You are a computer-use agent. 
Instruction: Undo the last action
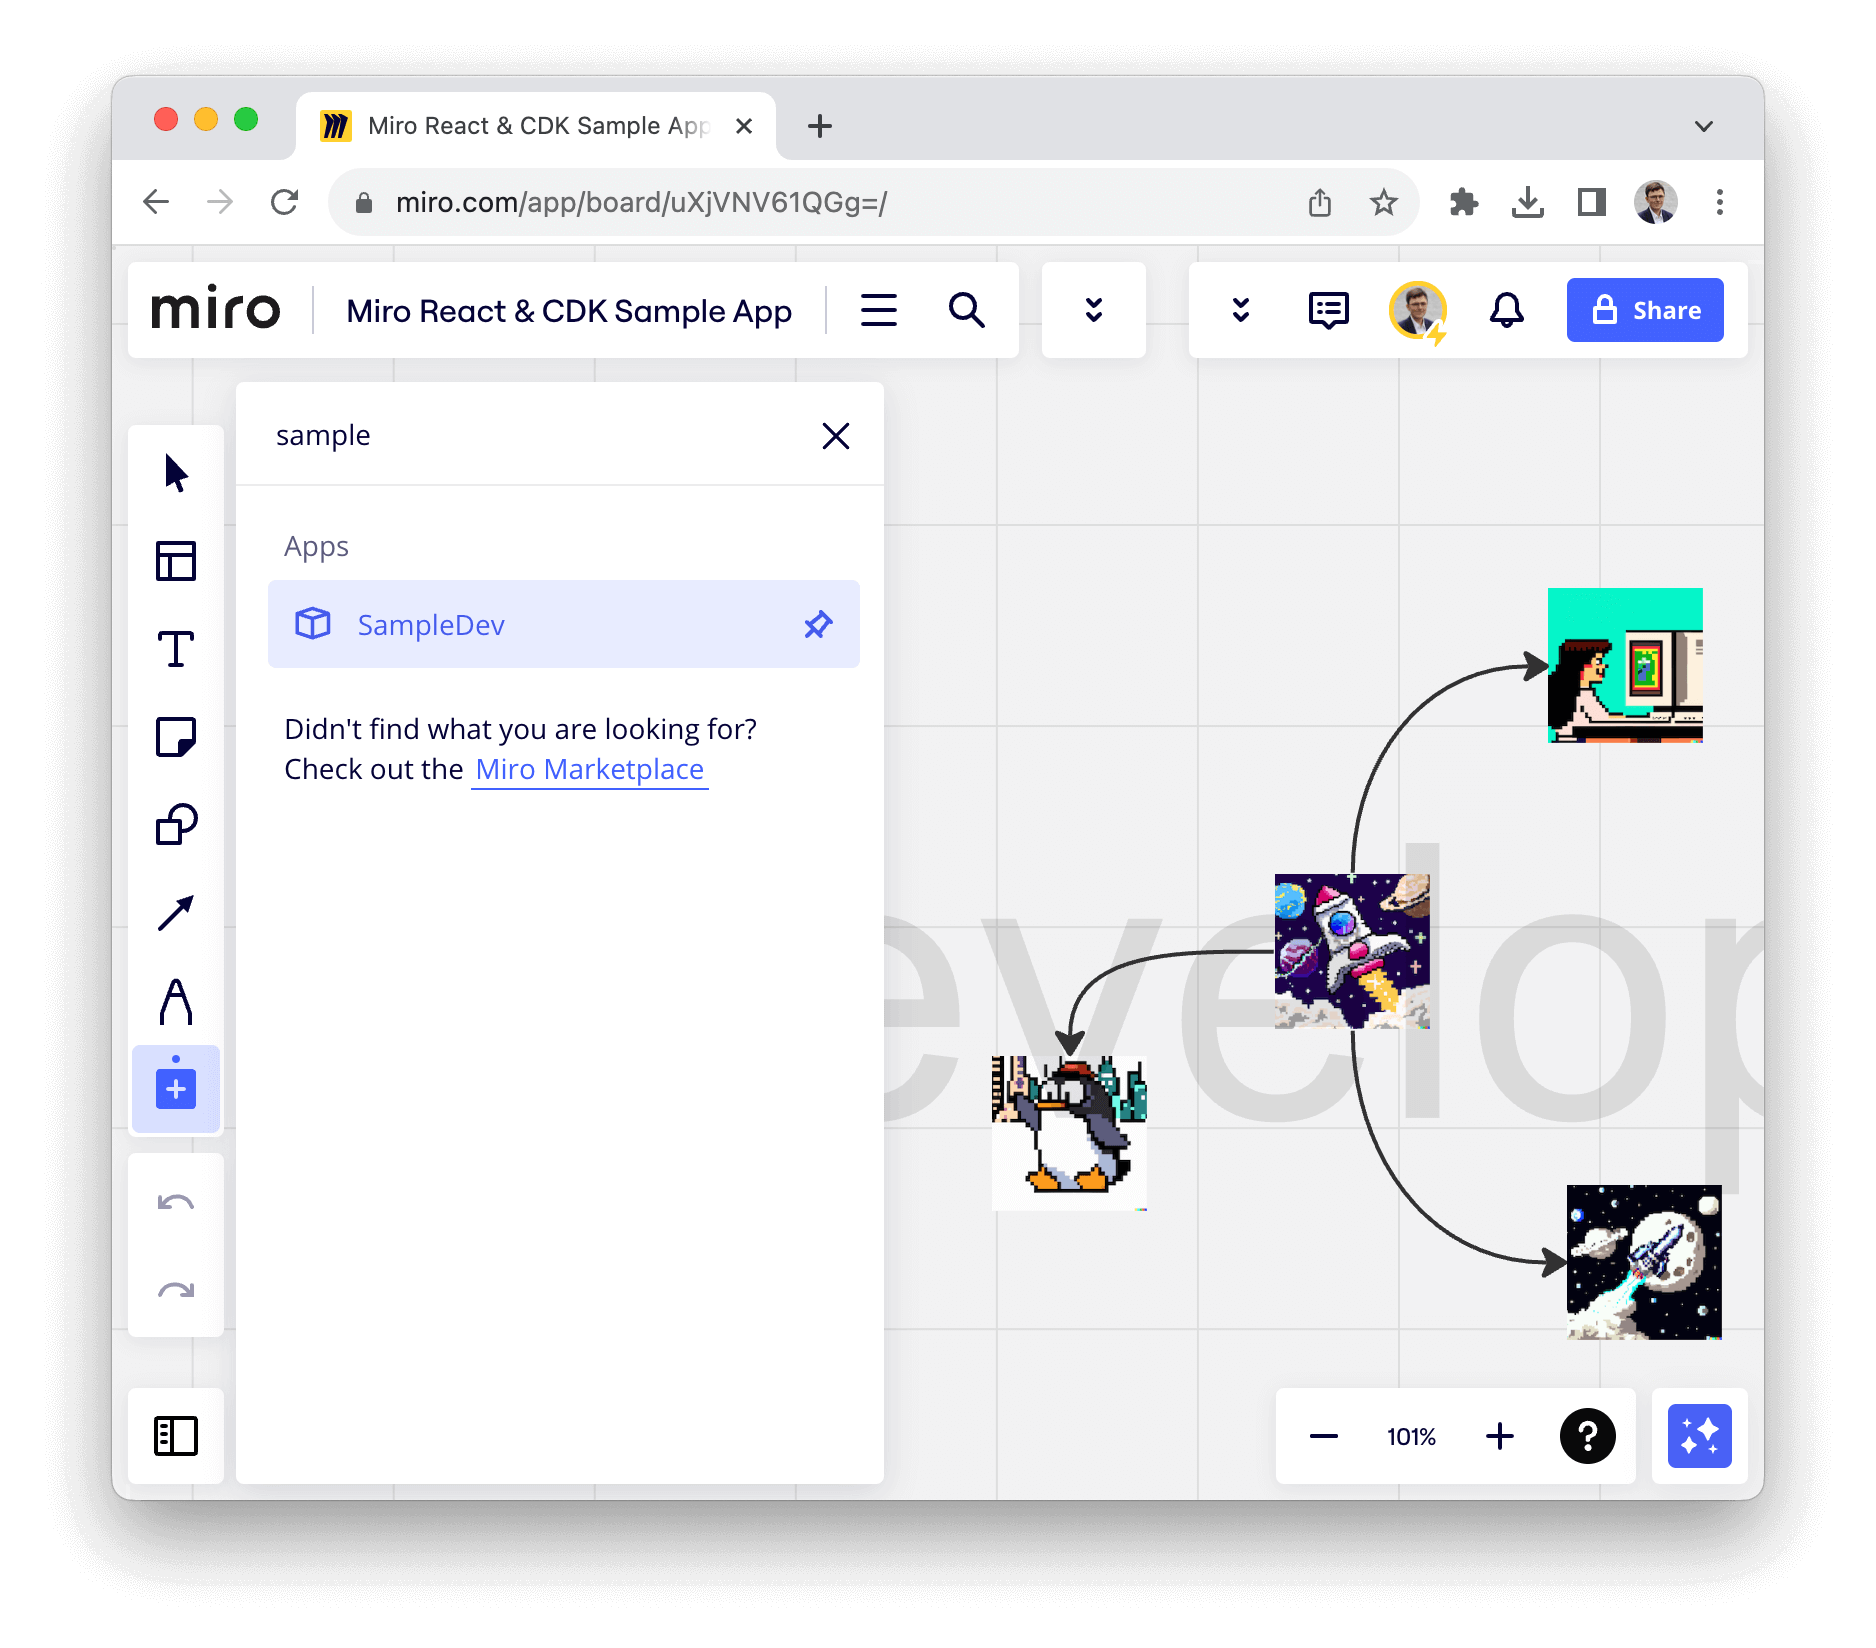click(176, 1201)
